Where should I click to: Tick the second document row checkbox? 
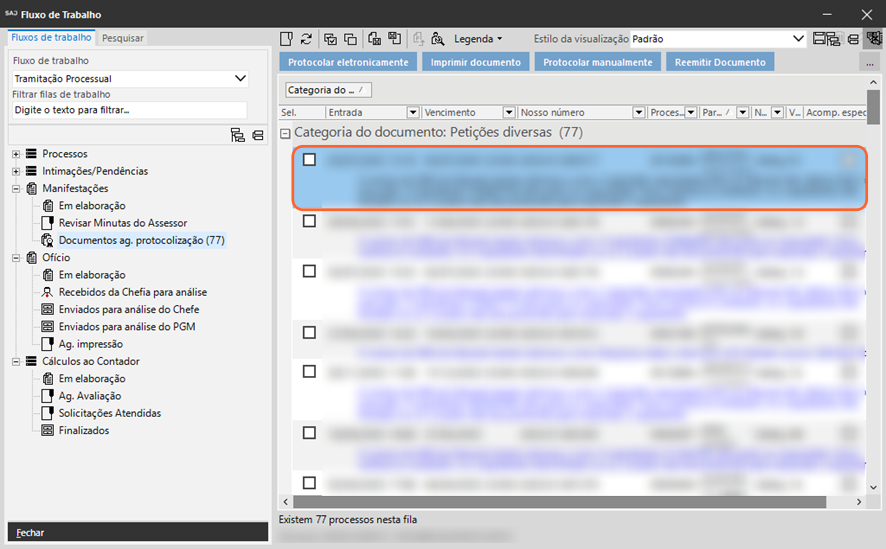[309, 221]
